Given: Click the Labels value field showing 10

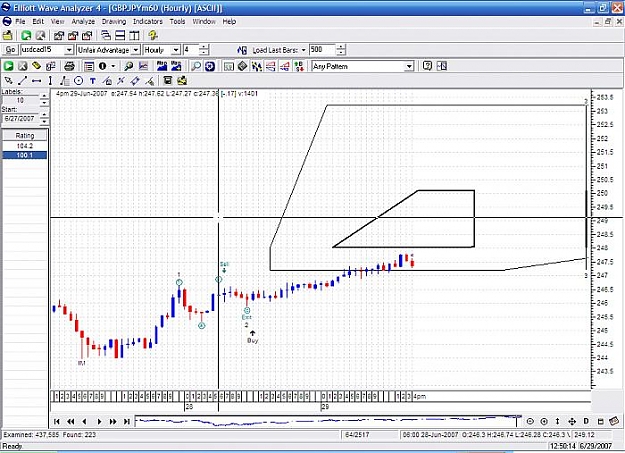Looking at the screenshot, I should pos(20,100).
